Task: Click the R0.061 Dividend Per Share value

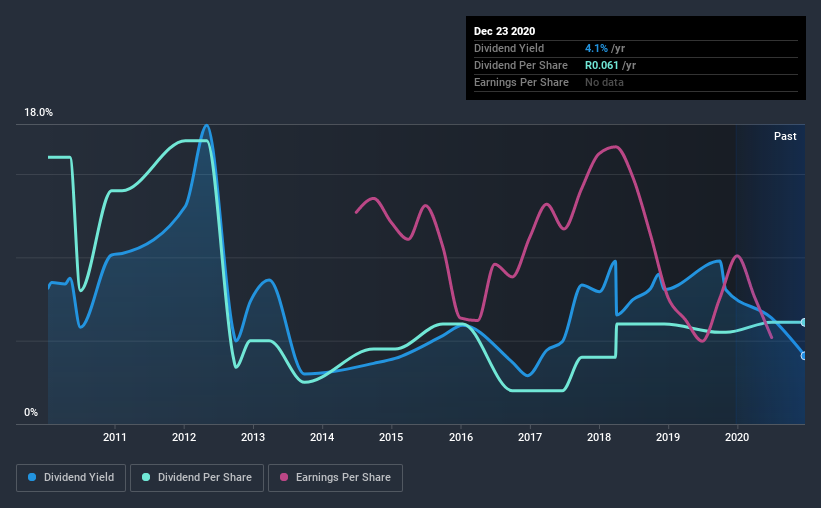Action: [602, 65]
